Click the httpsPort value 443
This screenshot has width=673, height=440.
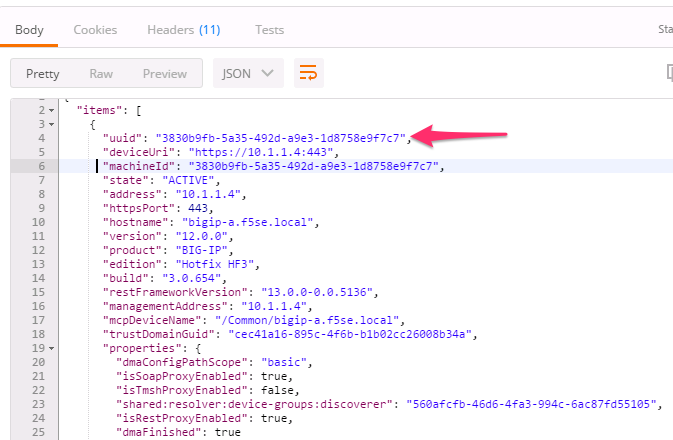[x=198, y=208]
